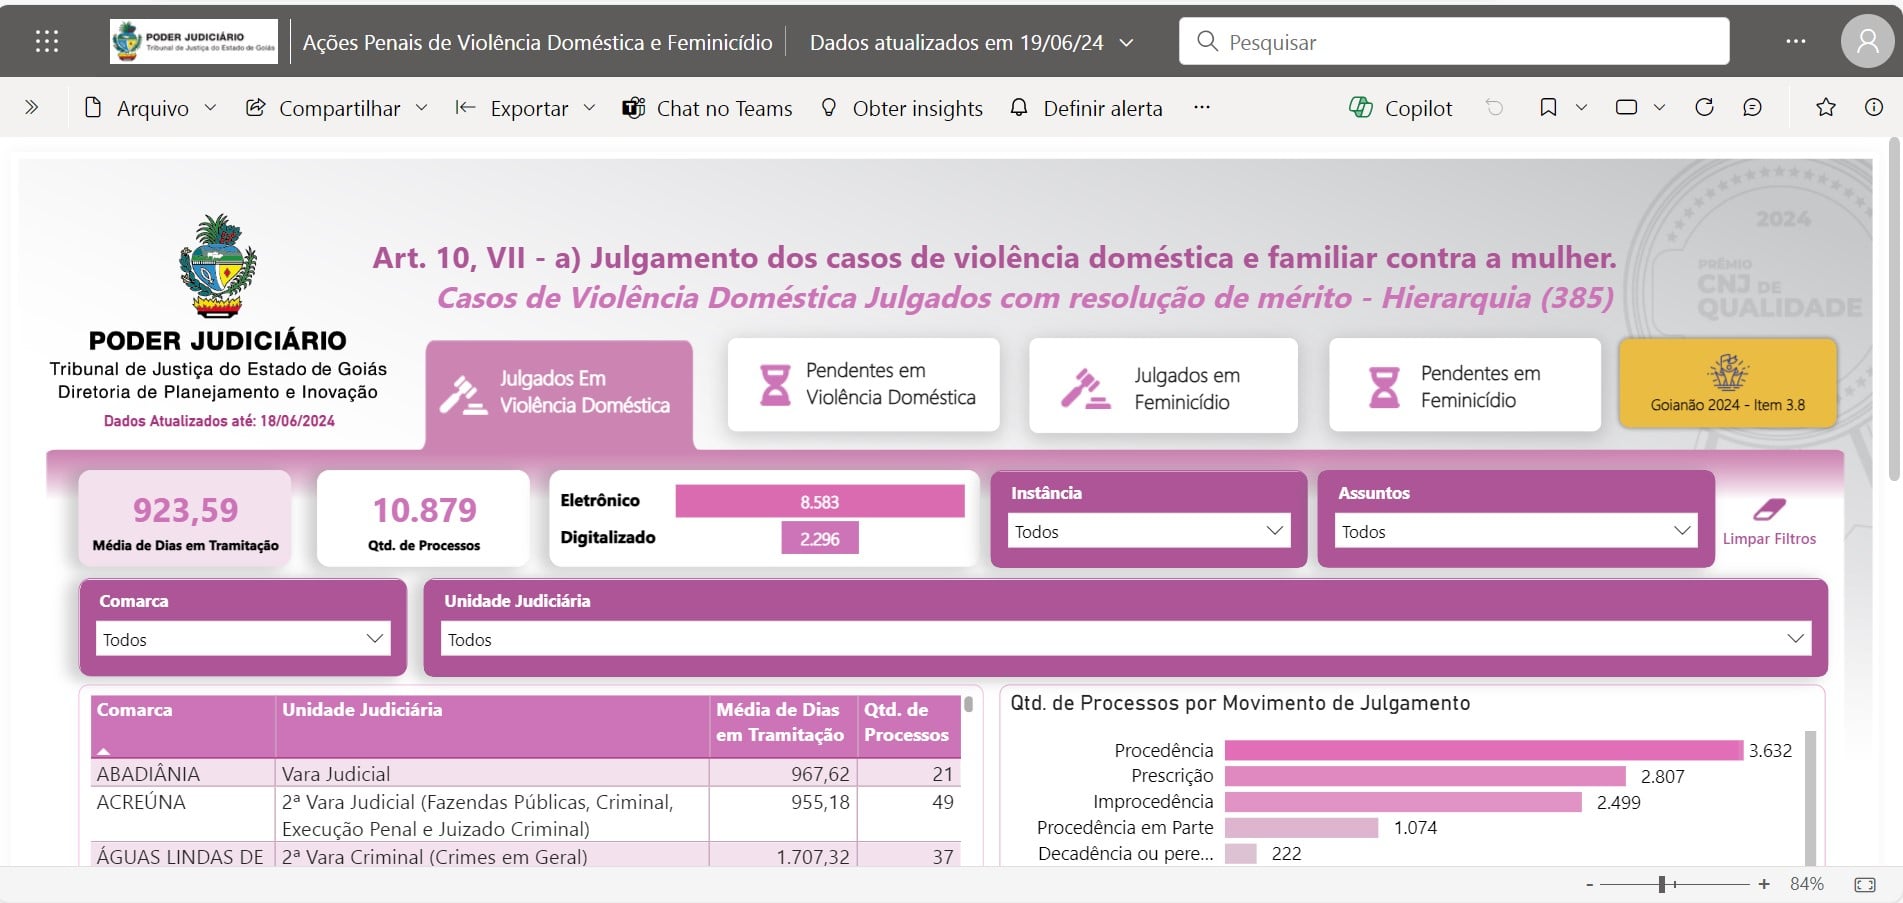Click the 10.879 Qtd. de Processos card
This screenshot has height=903, width=1903.
click(424, 519)
